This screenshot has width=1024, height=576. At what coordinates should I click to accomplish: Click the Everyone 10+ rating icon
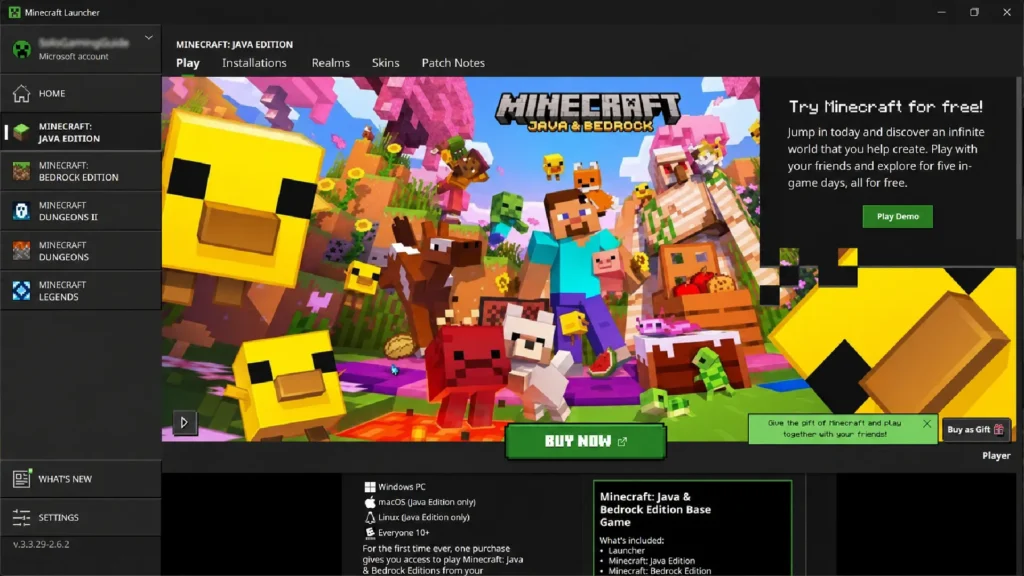[370, 533]
